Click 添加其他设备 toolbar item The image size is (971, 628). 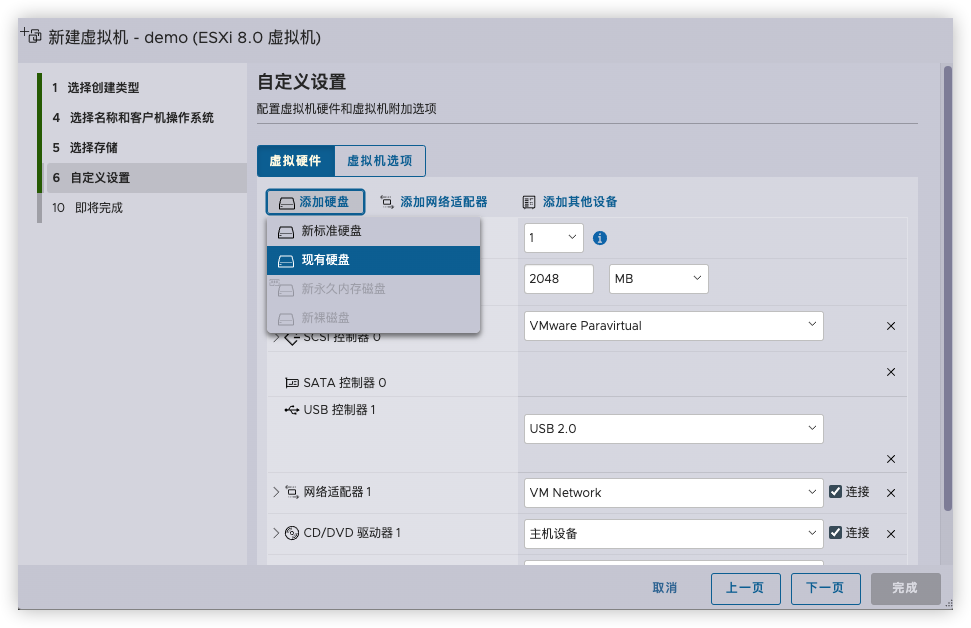[x=569, y=202]
